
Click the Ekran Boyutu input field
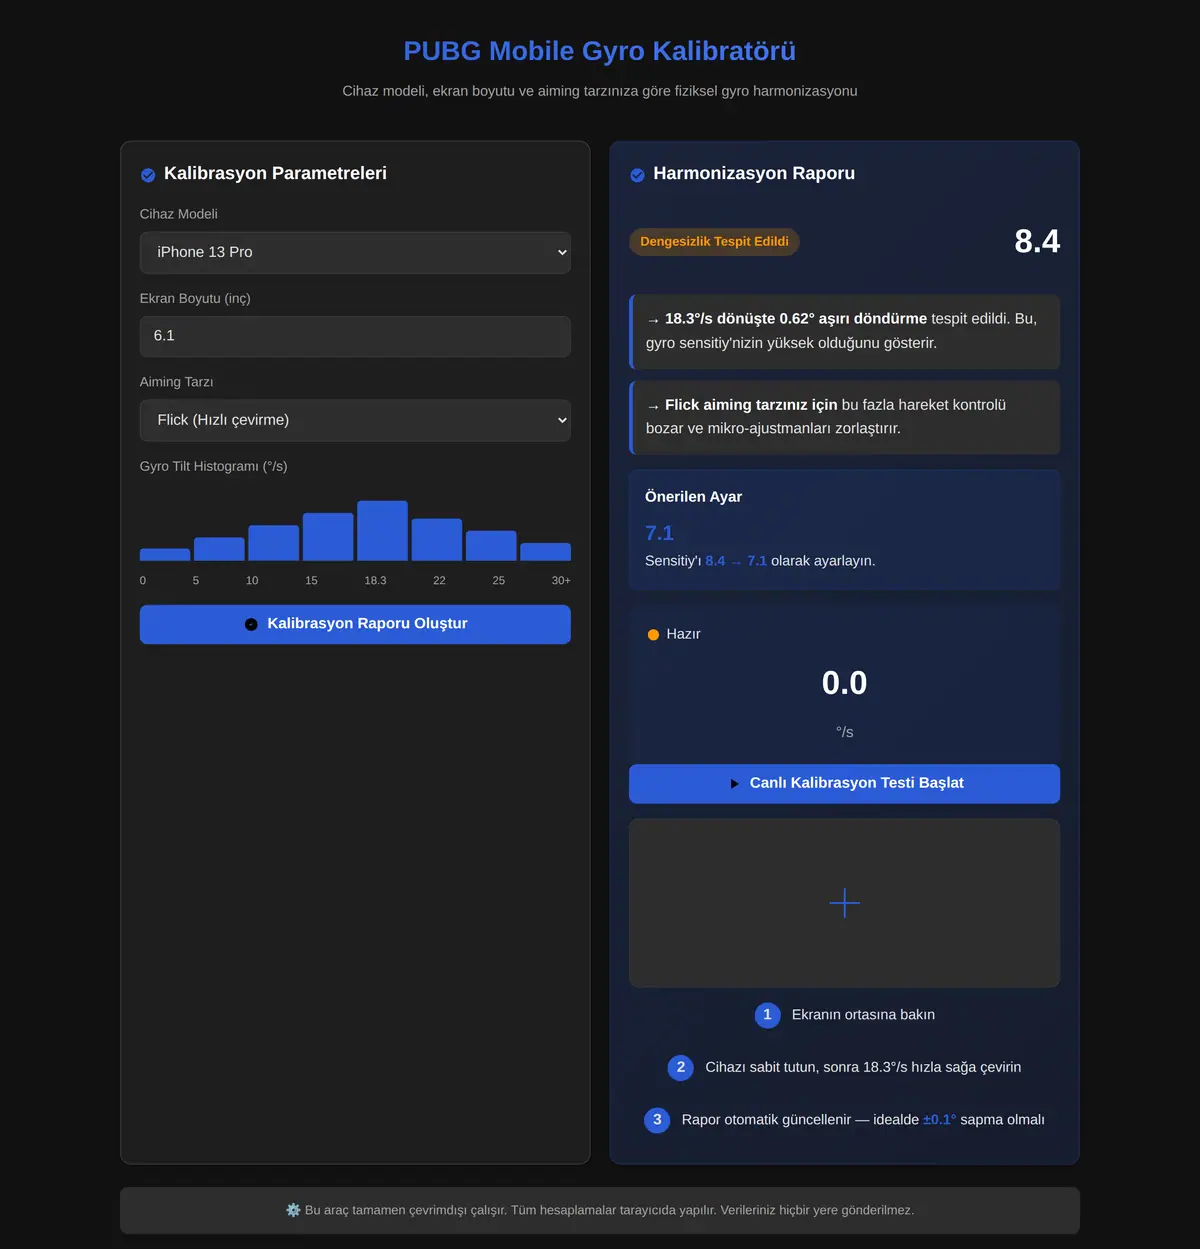(355, 337)
